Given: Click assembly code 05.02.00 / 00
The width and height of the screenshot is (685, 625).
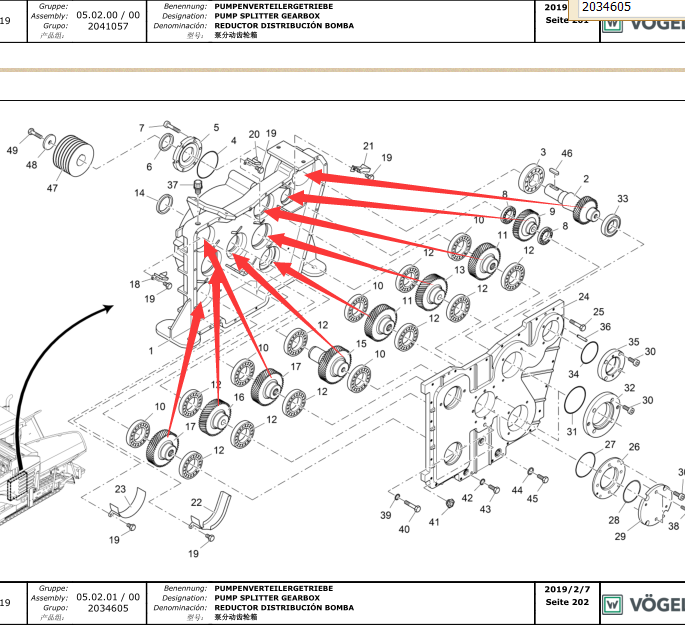Looking at the screenshot, I should 108,15.
